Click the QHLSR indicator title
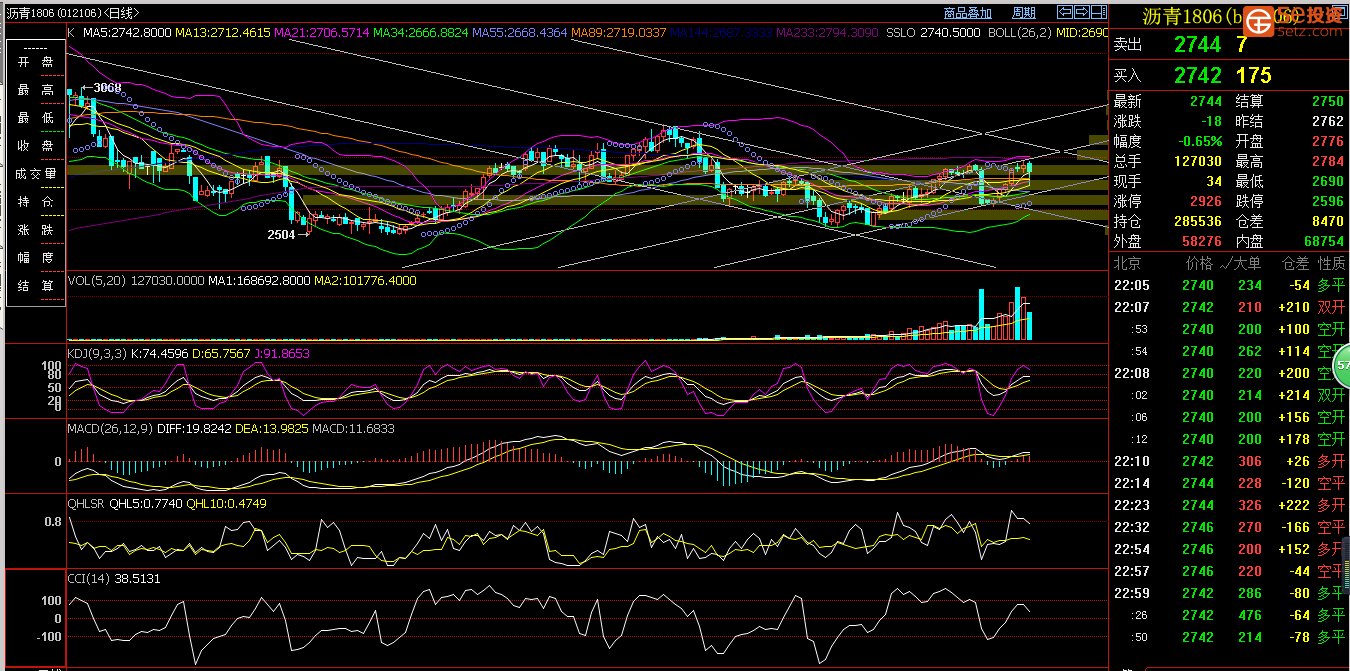Image resolution: width=1350 pixels, height=671 pixels. point(86,504)
